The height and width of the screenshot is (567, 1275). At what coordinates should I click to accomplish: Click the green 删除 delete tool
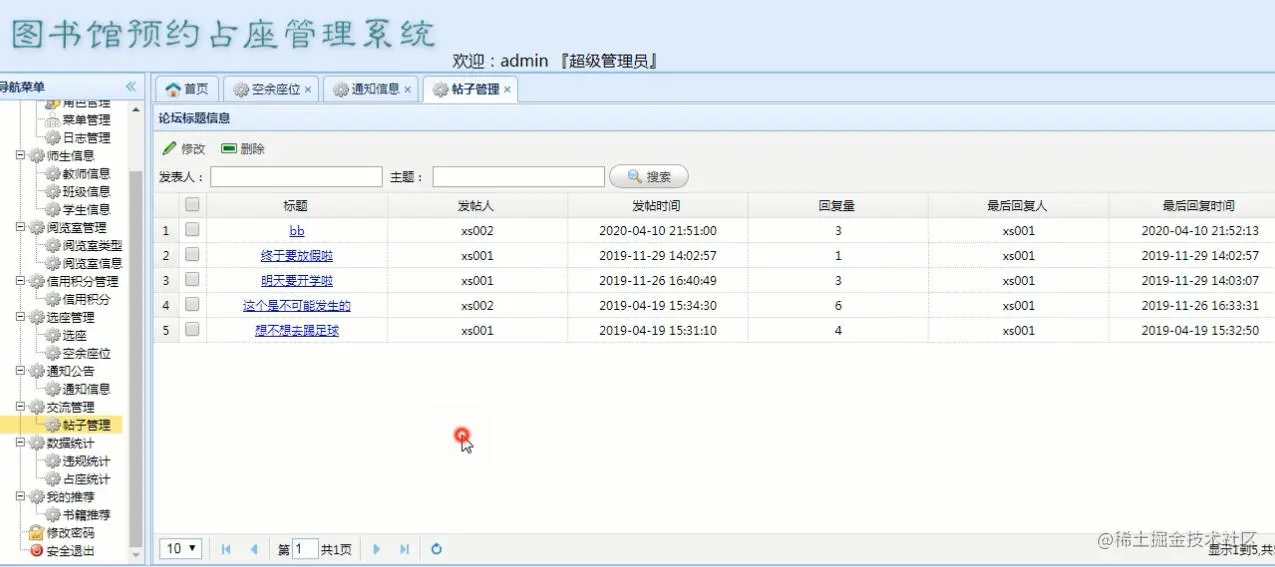coord(243,149)
